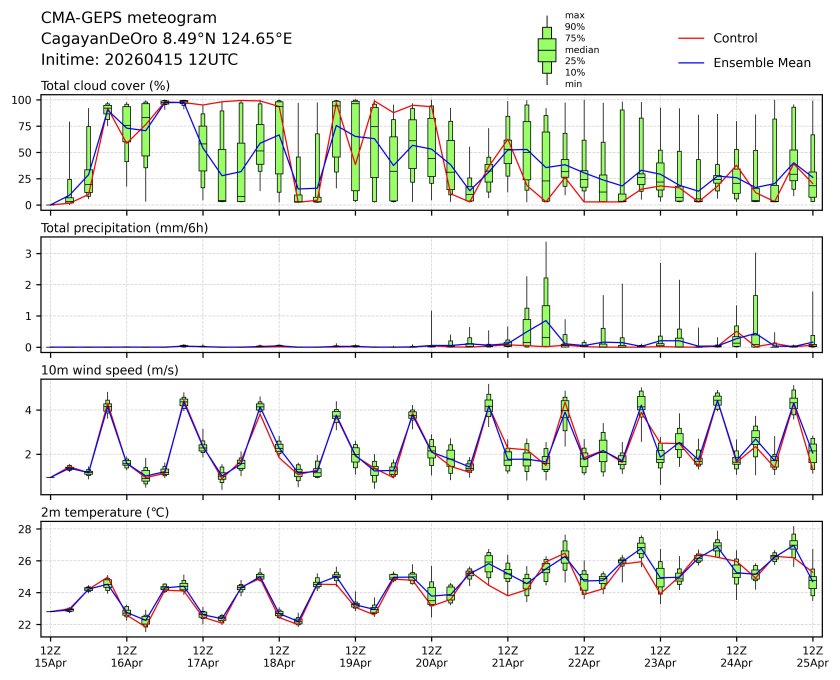840x680 pixels.
Task: Click the '12Z 25Apr' time axis label
Action: [x=812, y=656]
